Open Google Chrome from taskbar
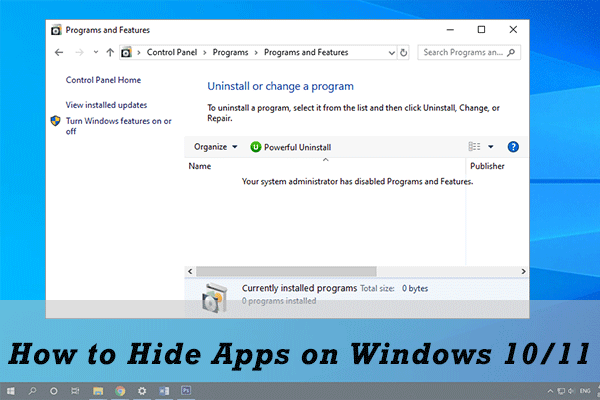Image resolution: width=600 pixels, height=400 pixels. point(120,391)
